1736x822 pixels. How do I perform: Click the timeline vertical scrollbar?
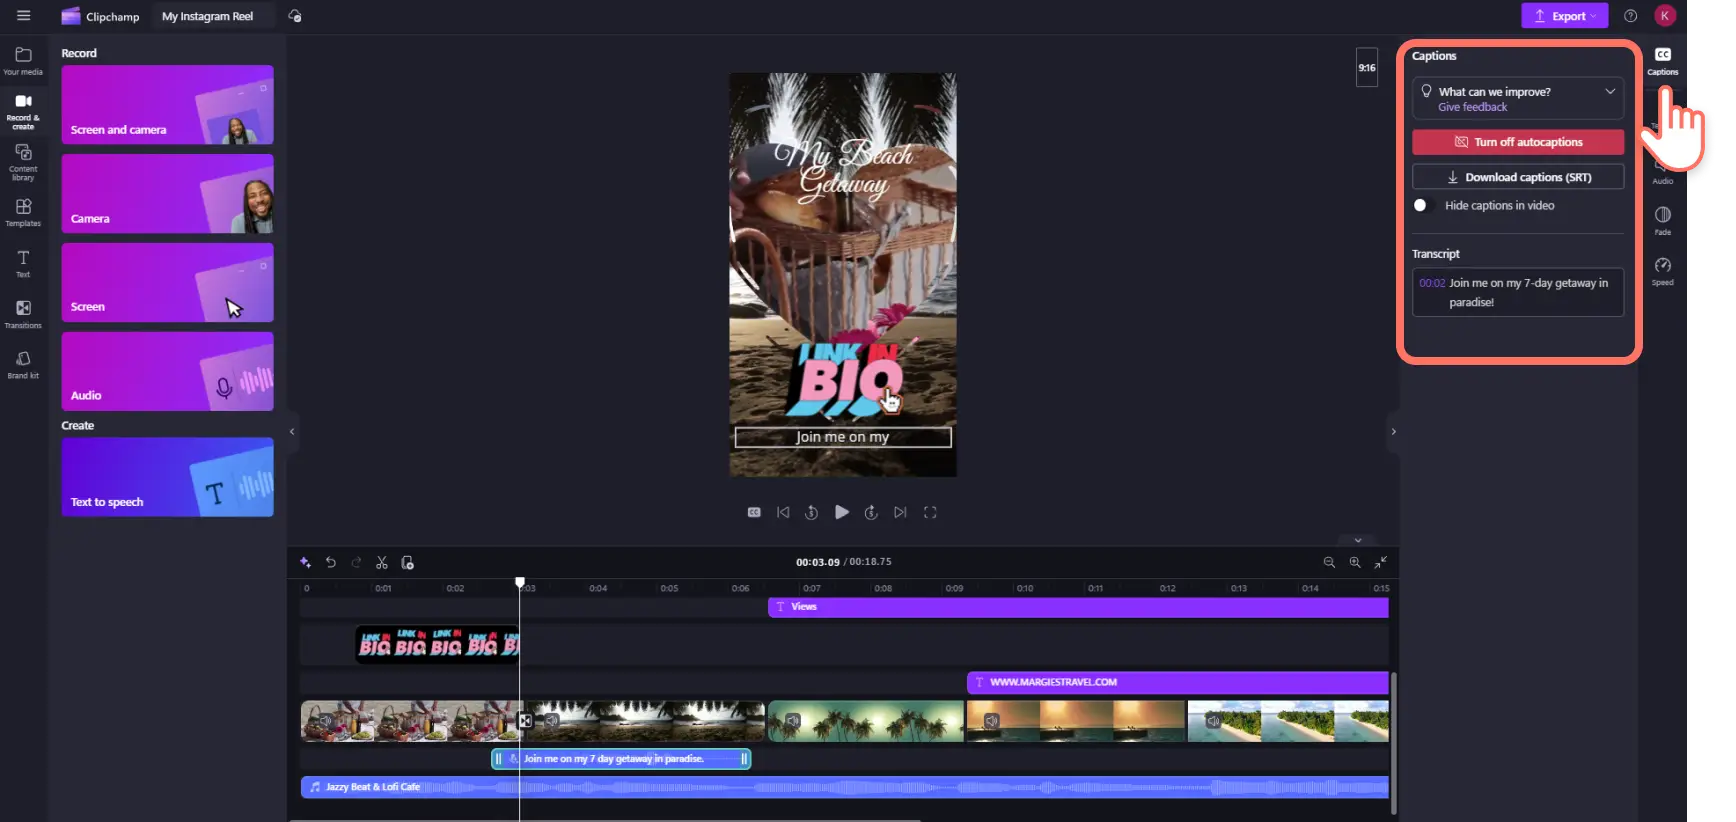pyautogui.click(x=1393, y=745)
